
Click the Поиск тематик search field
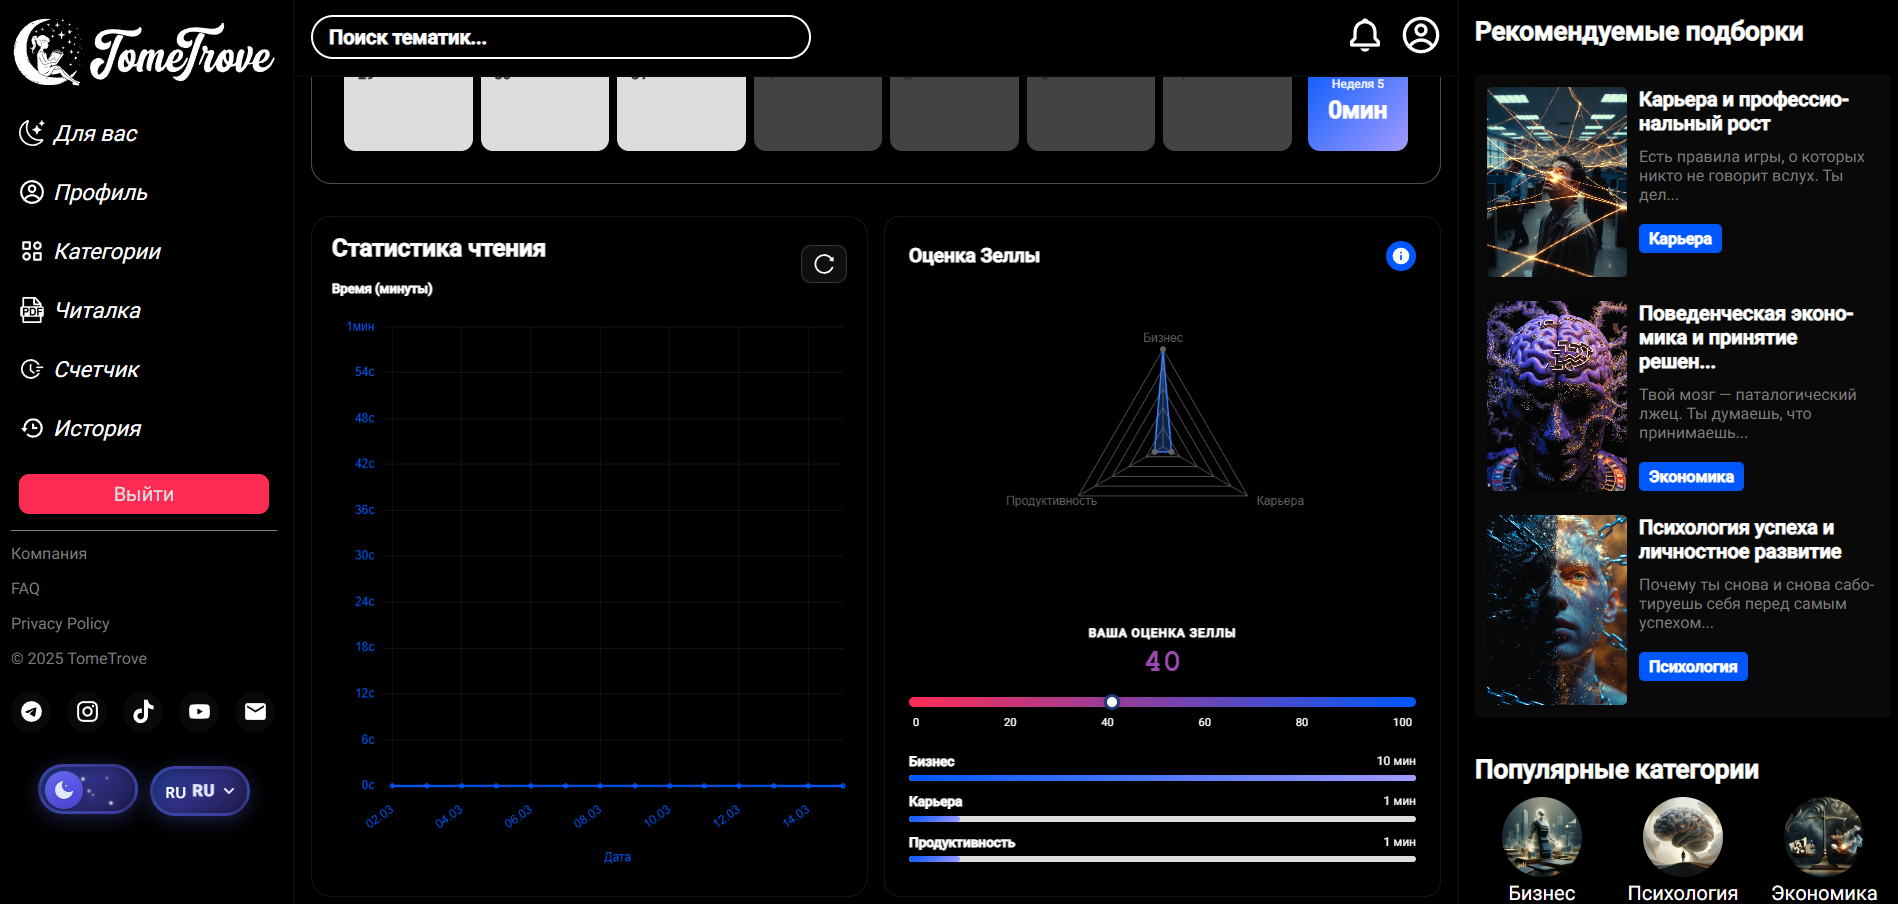pyautogui.click(x=560, y=37)
